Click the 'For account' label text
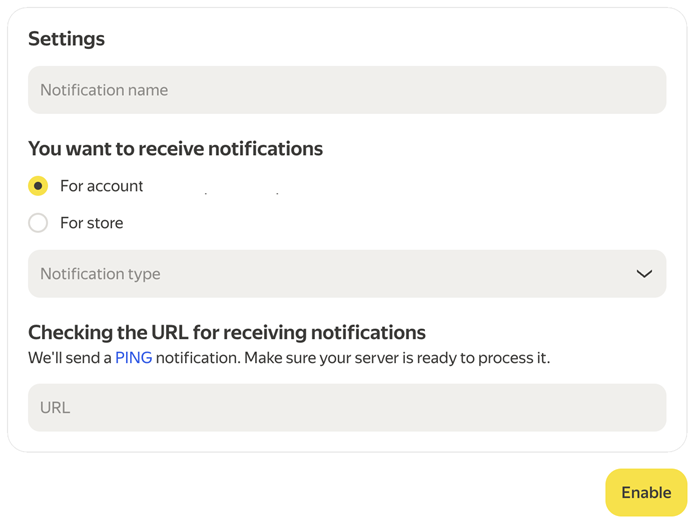The image size is (694, 524). pyautogui.click(x=101, y=186)
